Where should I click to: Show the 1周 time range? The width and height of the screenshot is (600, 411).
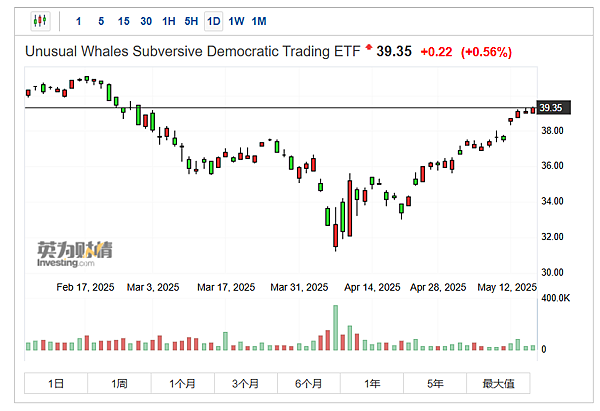coord(119,383)
